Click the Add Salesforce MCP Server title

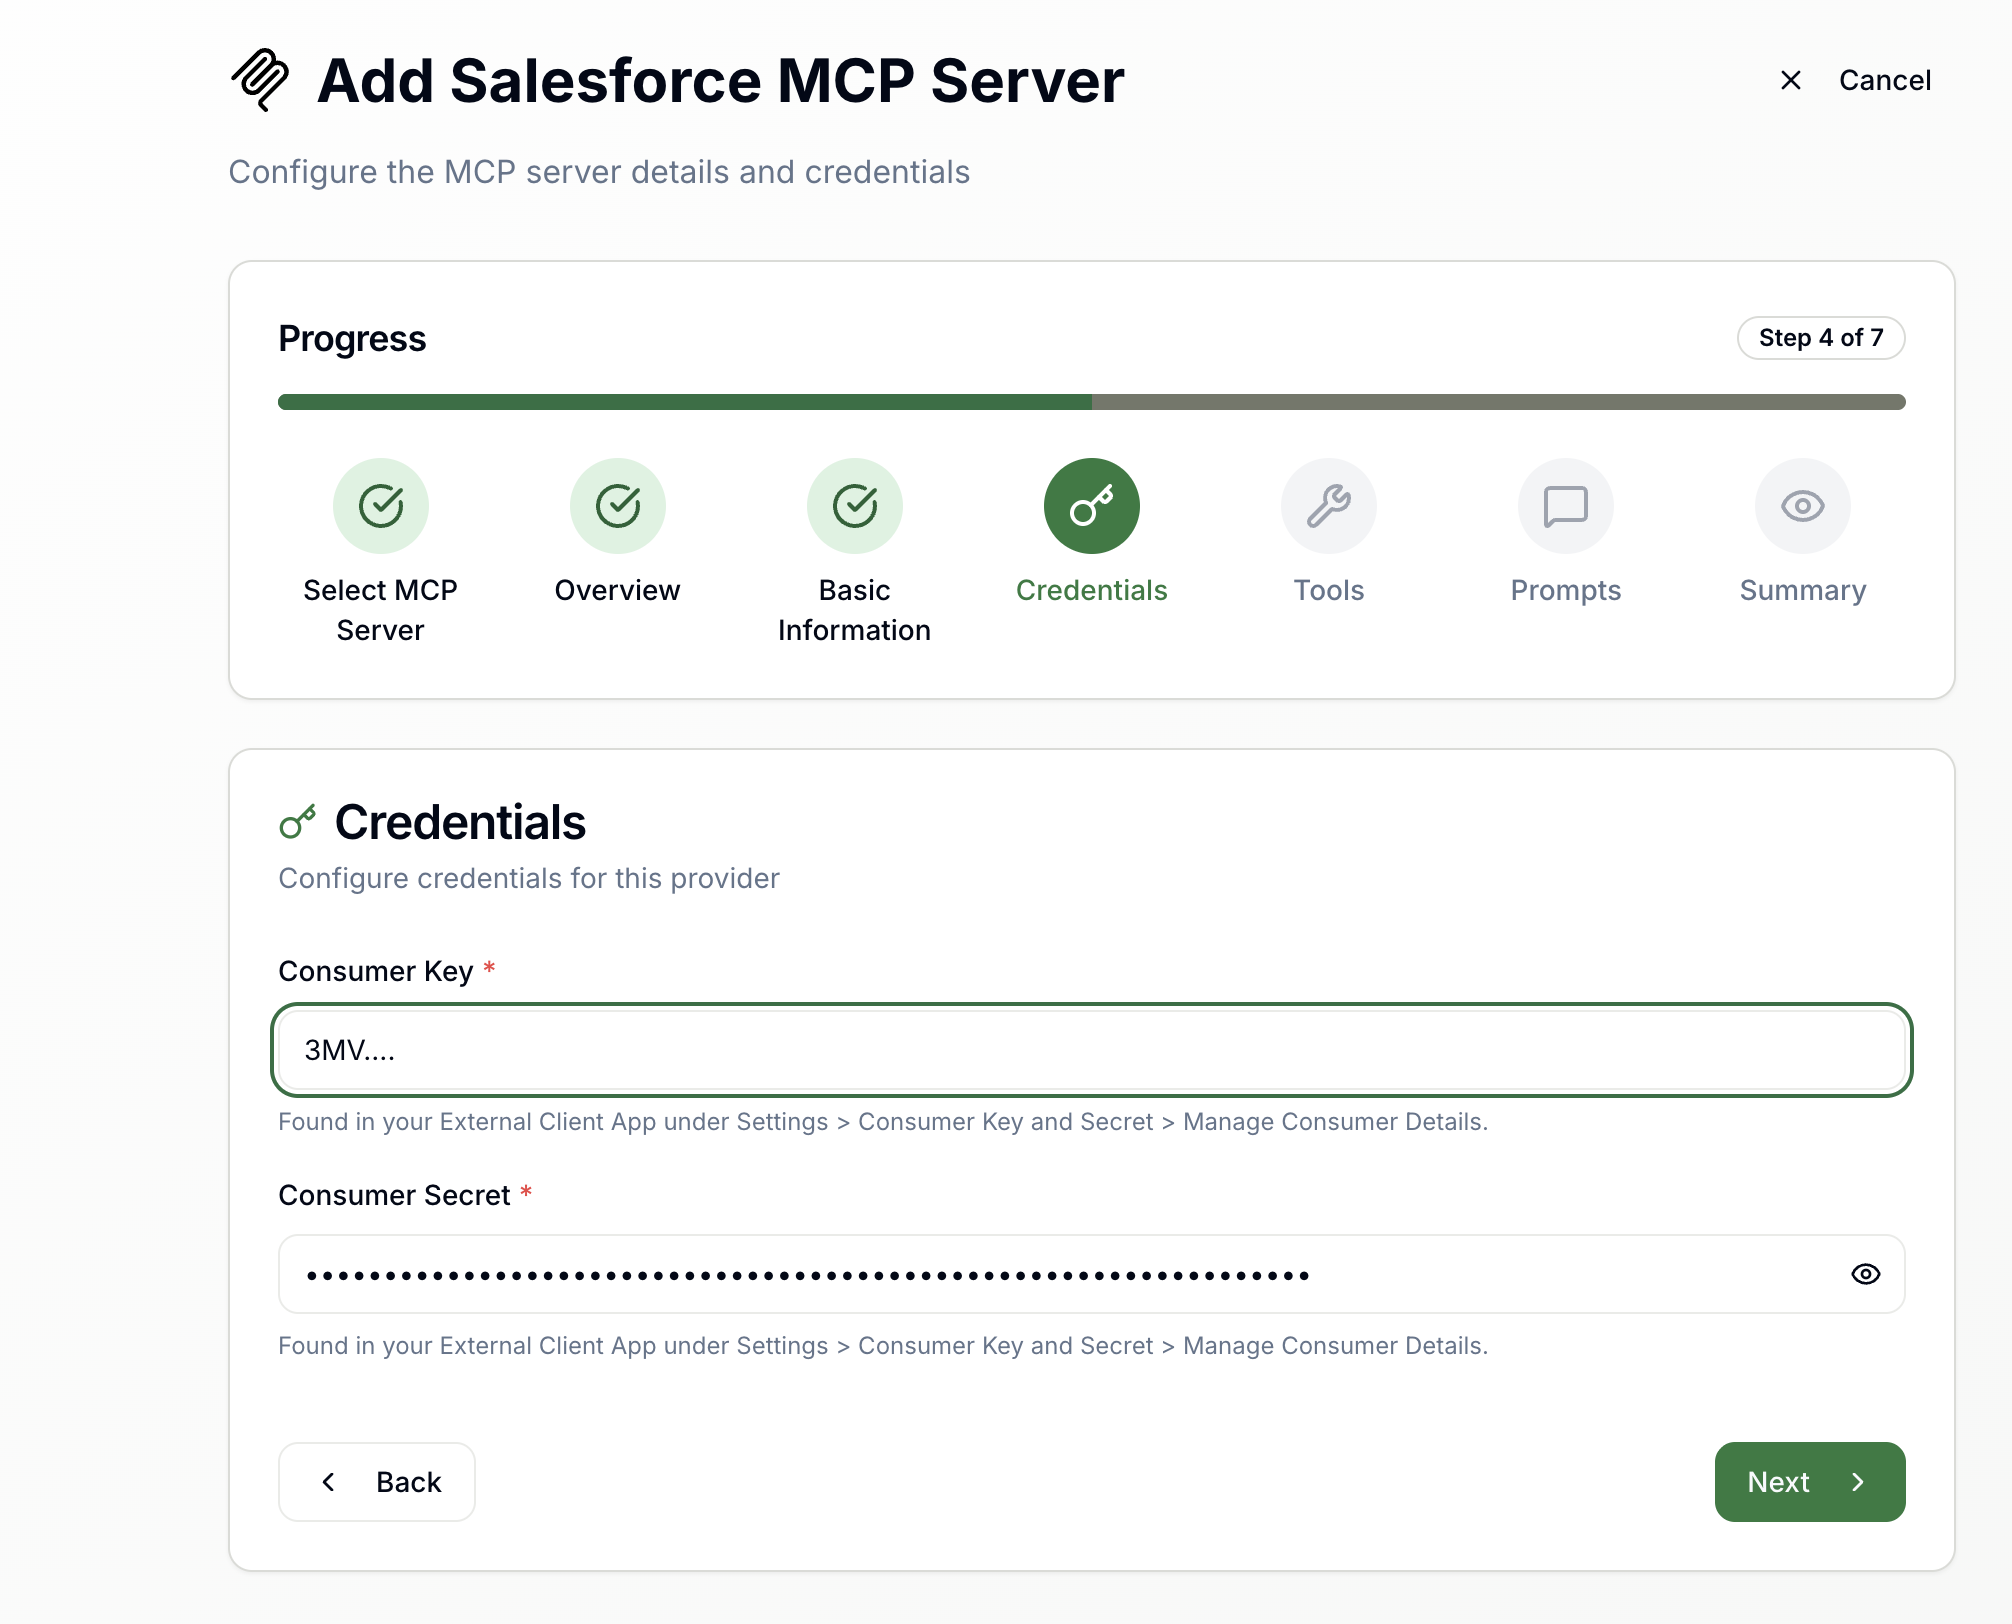(721, 80)
